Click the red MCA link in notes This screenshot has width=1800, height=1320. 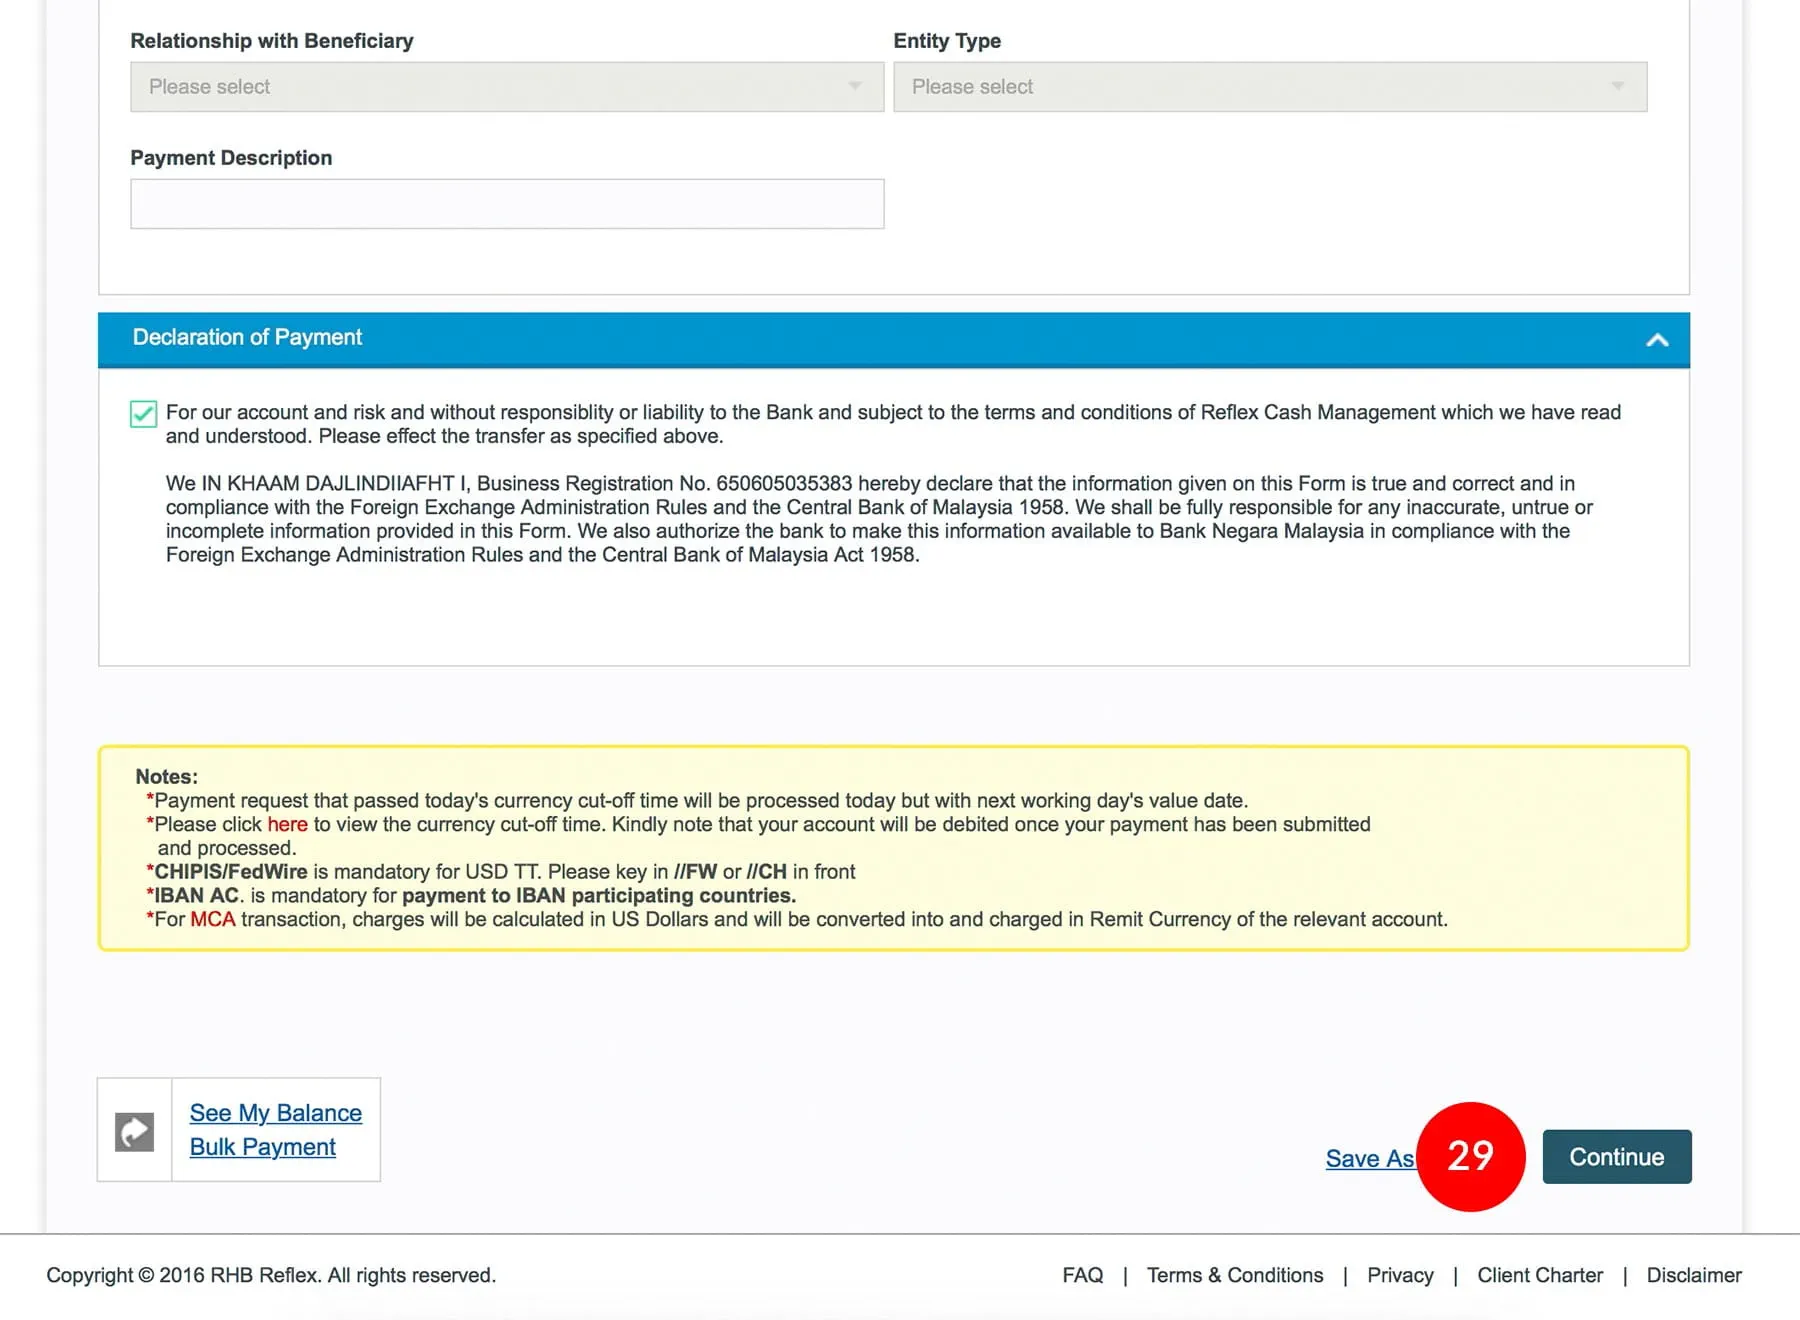[x=212, y=919]
